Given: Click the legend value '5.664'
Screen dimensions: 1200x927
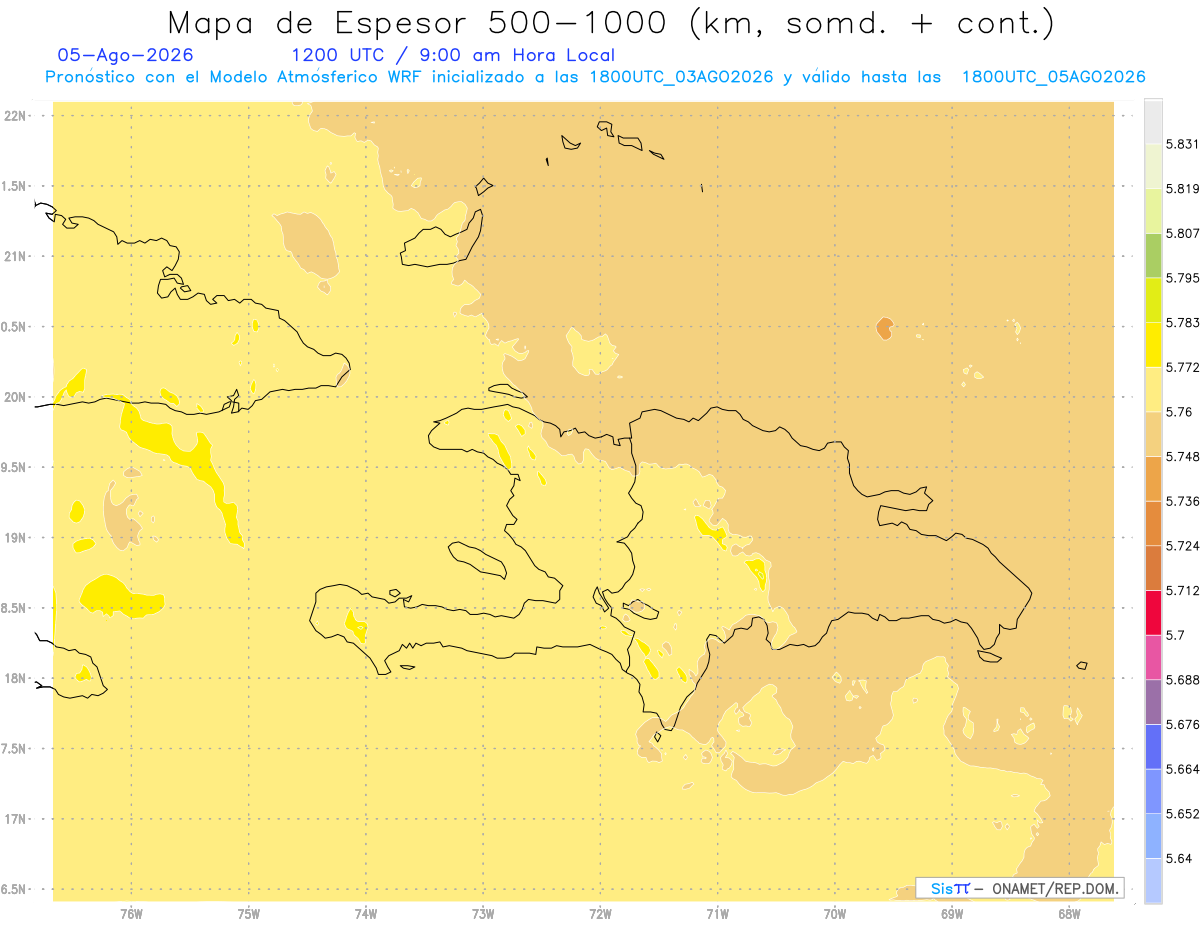Looking at the screenshot, I should (1182, 769).
